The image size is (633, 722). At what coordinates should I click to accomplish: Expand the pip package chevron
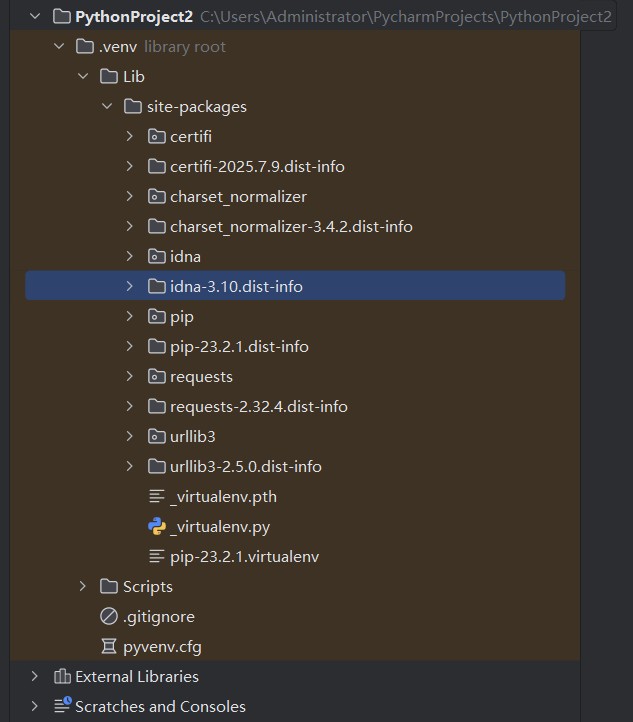130,316
